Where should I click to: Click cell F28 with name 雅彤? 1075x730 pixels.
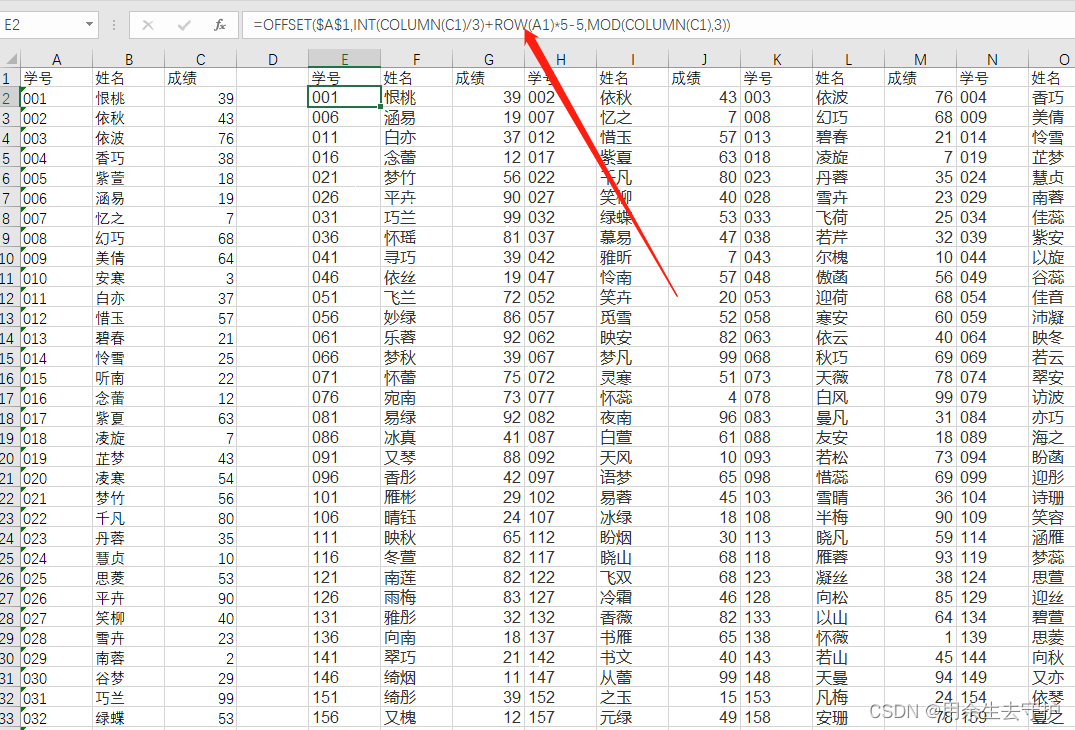point(416,617)
